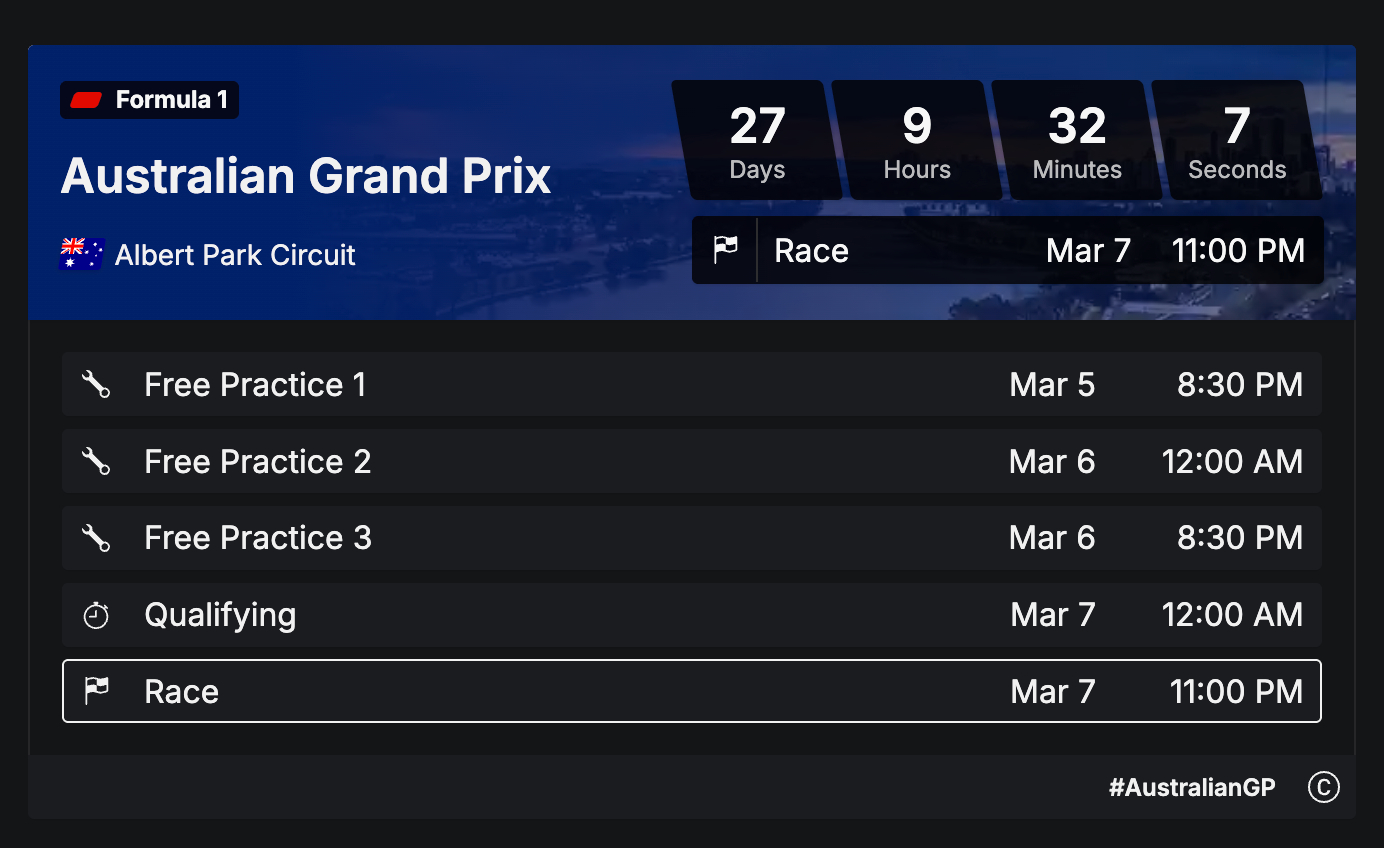The width and height of the screenshot is (1384, 848).
Task: Click the flag icon in the highlighted Race row
Action: pos(96,691)
